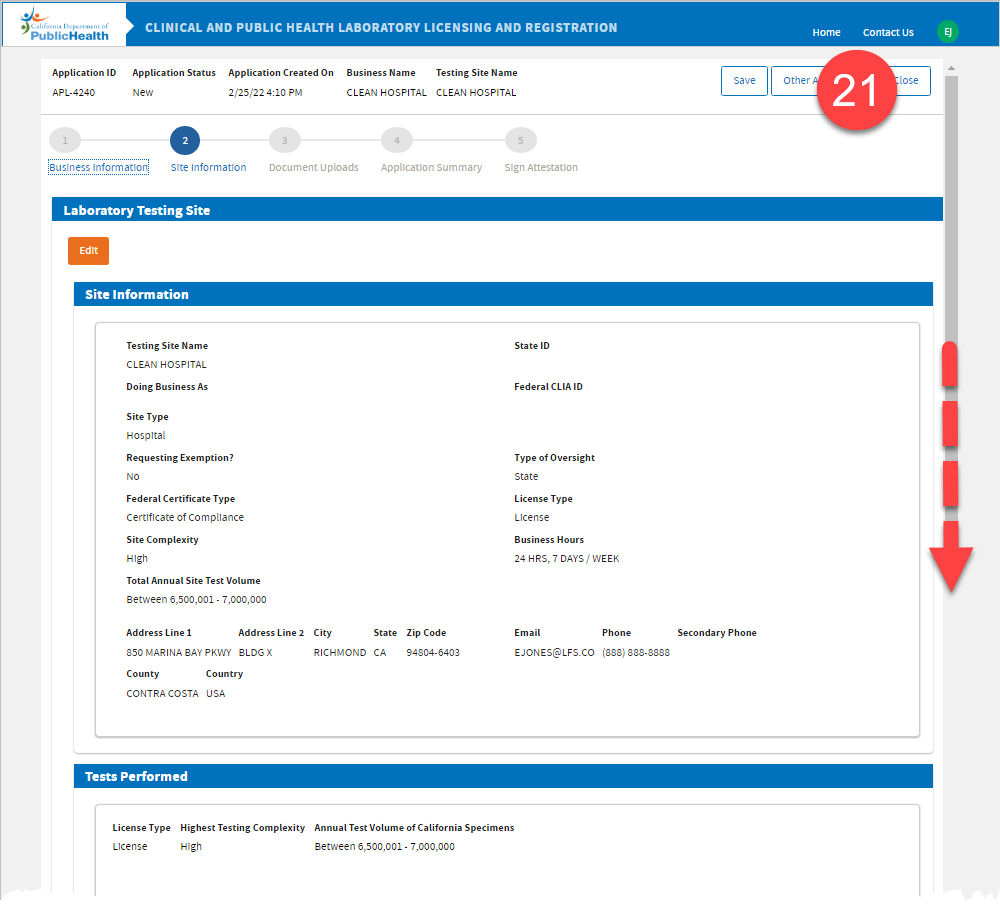Click the Edit button under Laboratory Testing Site
Image resolution: width=1000 pixels, height=904 pixels.
pyautogui.click(x=89, y=251)
